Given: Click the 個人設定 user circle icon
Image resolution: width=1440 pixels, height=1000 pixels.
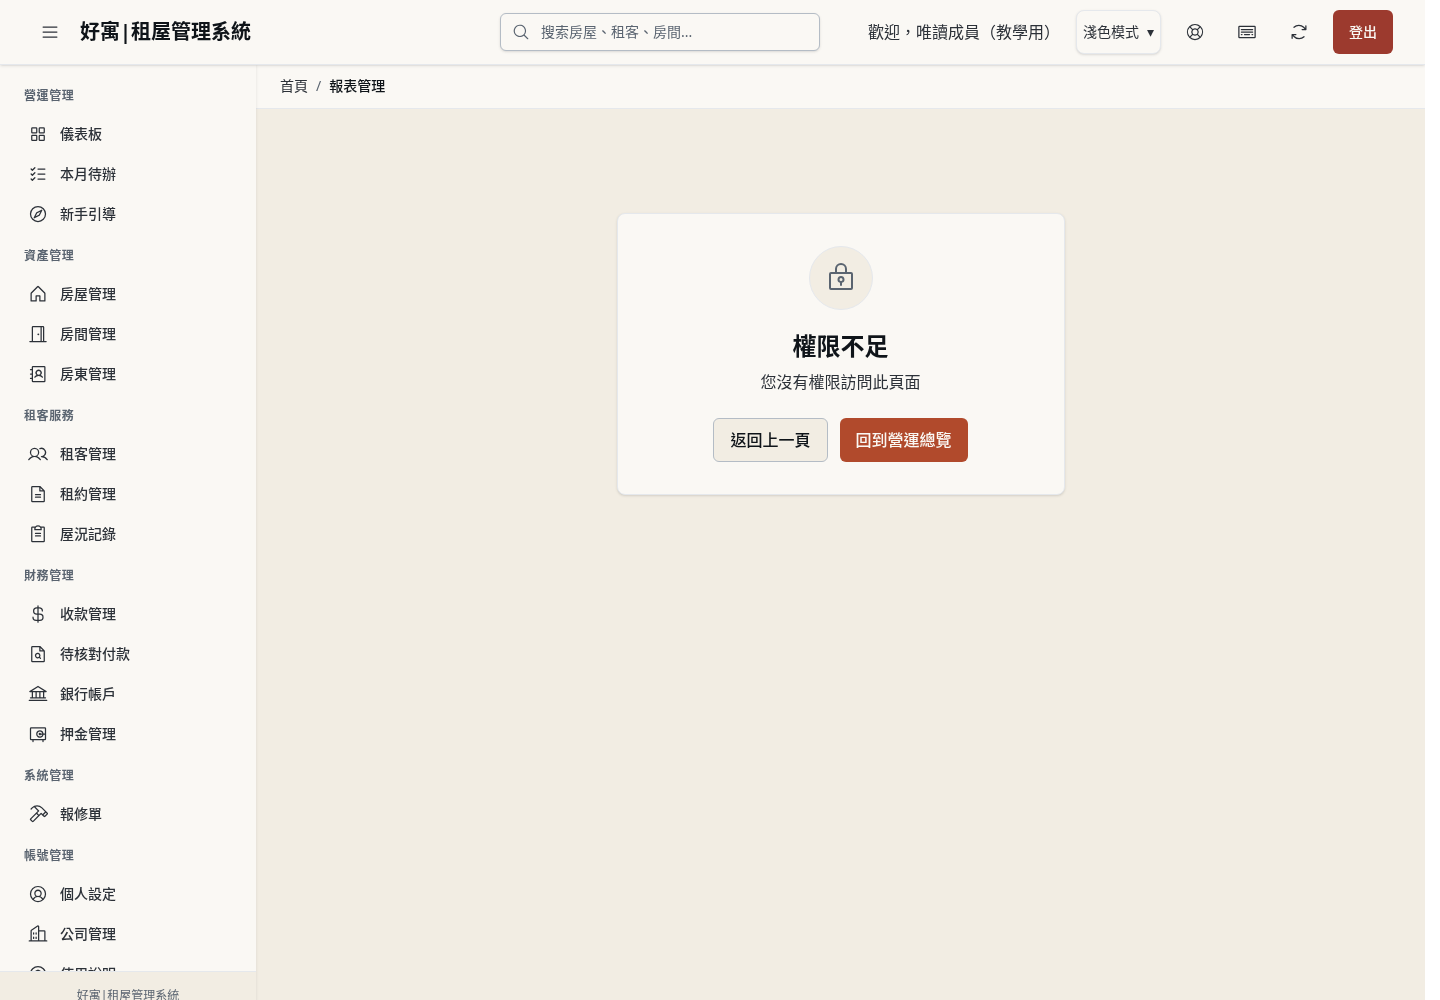Looking at the screenshot, I should pyautogui.click(x=38, y=894).
